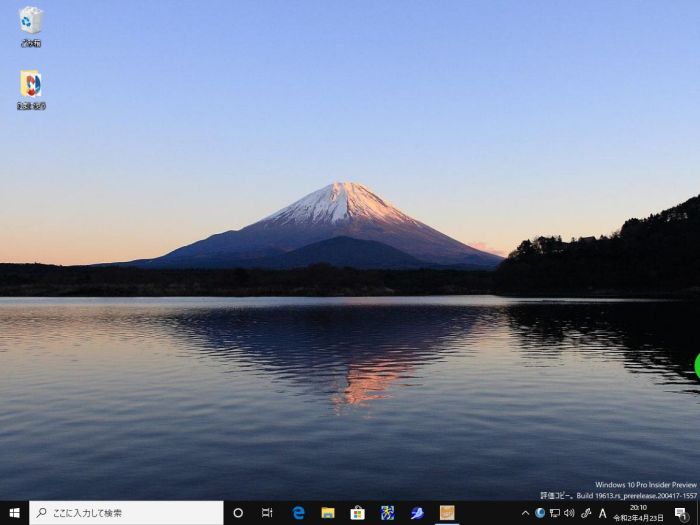Expand the hidden system tray icons

525,513
